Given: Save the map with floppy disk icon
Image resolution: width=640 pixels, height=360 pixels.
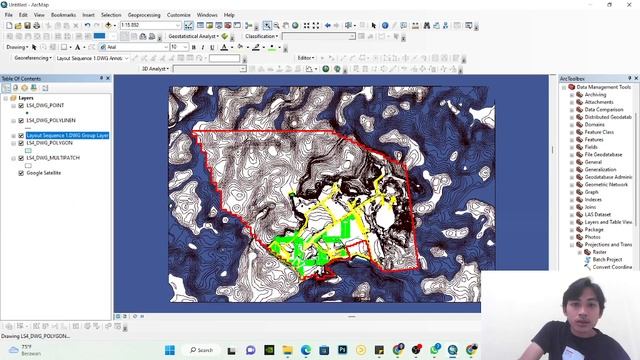Looking at the screenshot, I should 27,26.
